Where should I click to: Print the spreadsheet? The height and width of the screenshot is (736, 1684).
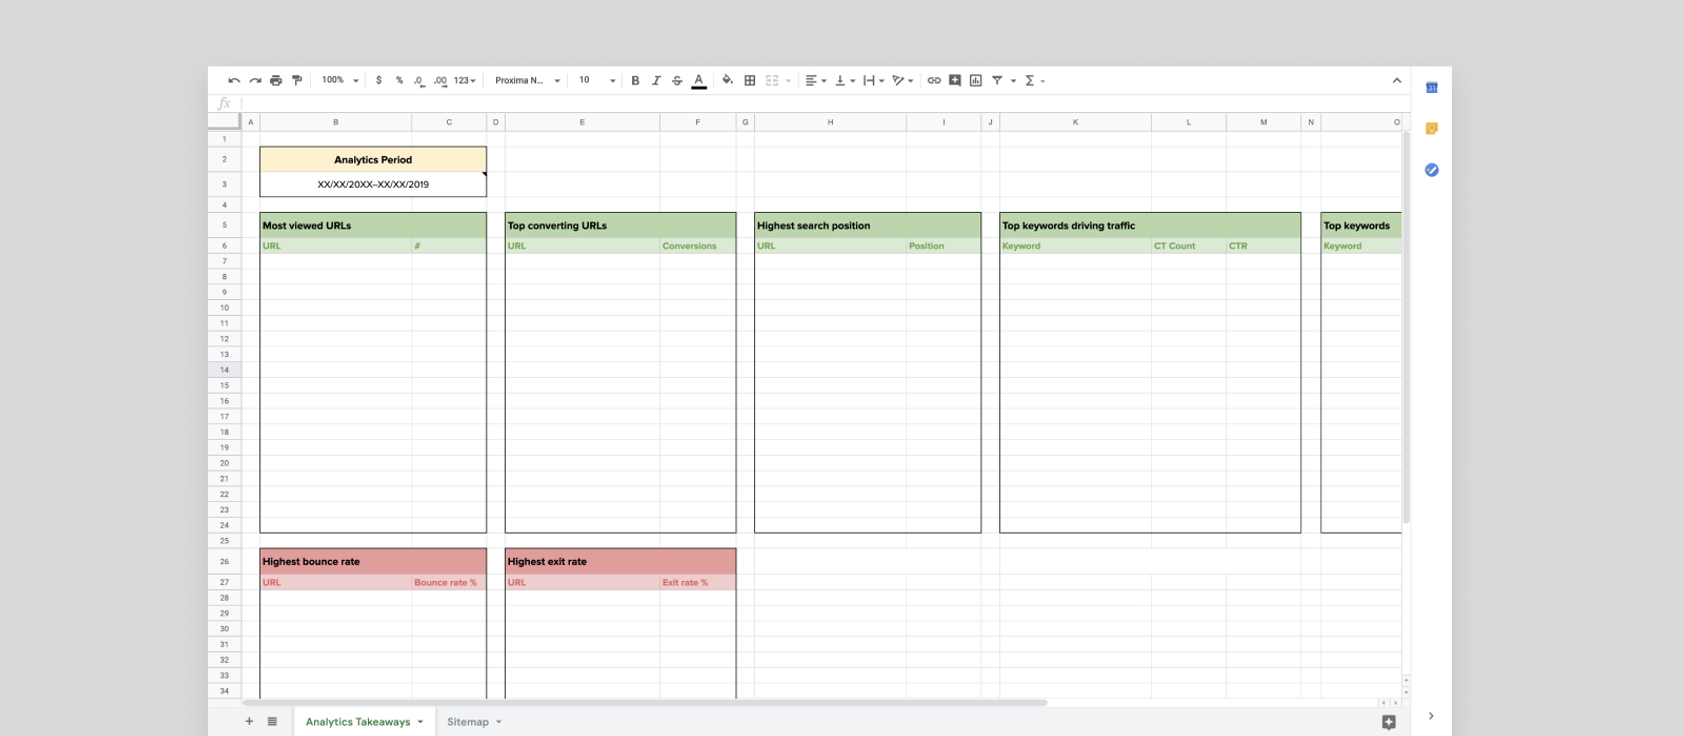pos(276,81)
